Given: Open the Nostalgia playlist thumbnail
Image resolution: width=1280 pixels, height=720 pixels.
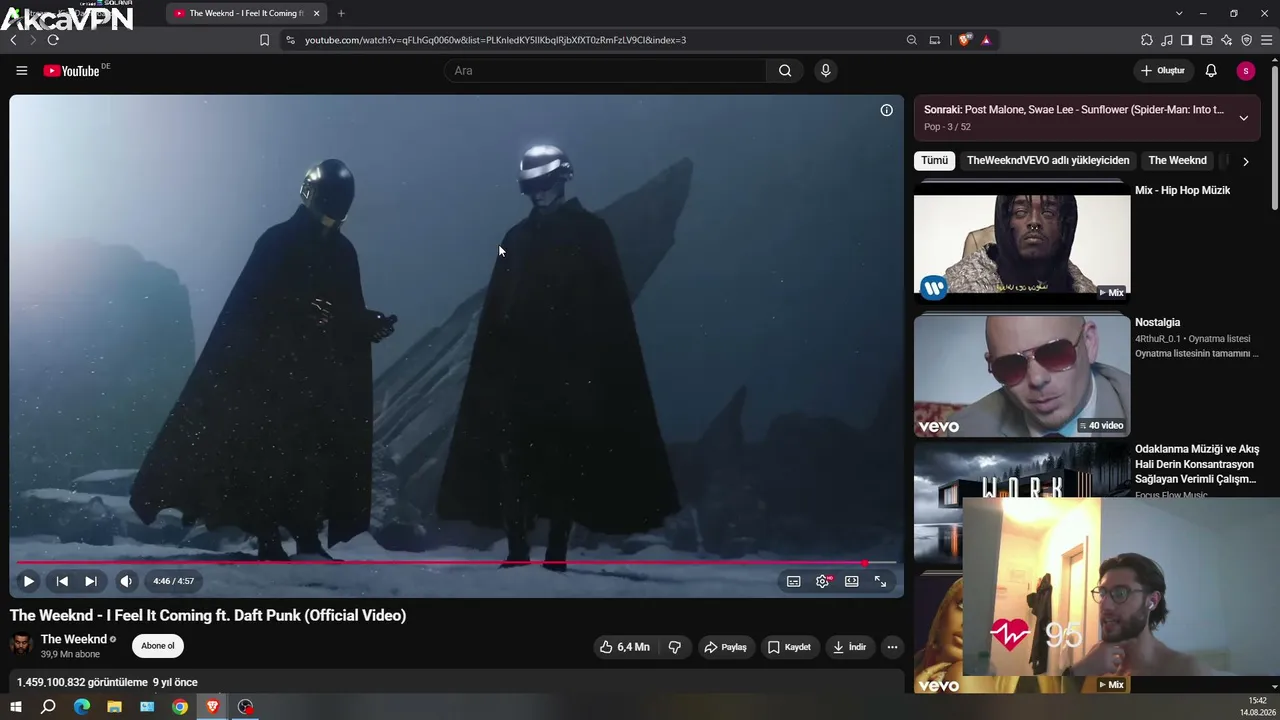Looking at the screenshot, I should [x=1022, y=376].
